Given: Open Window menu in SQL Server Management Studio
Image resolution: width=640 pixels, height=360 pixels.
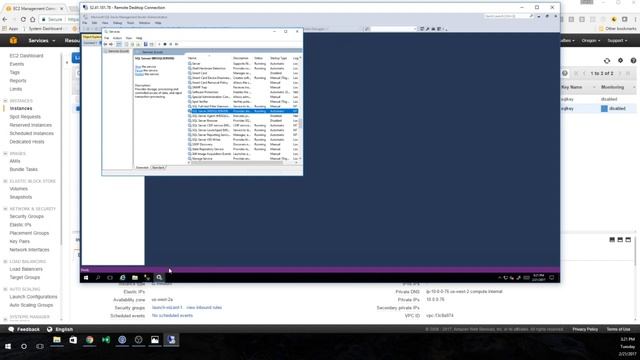Looking at the screenshot, I should [144, 23].
